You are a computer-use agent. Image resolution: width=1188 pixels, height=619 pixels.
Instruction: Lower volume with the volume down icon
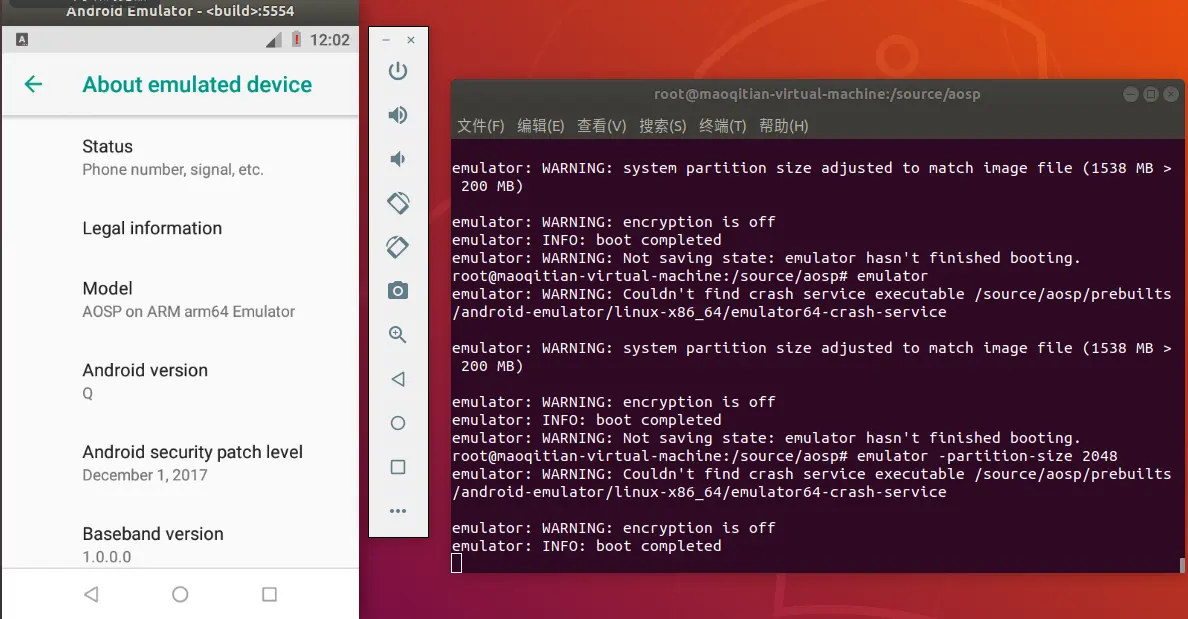[398, 159]
